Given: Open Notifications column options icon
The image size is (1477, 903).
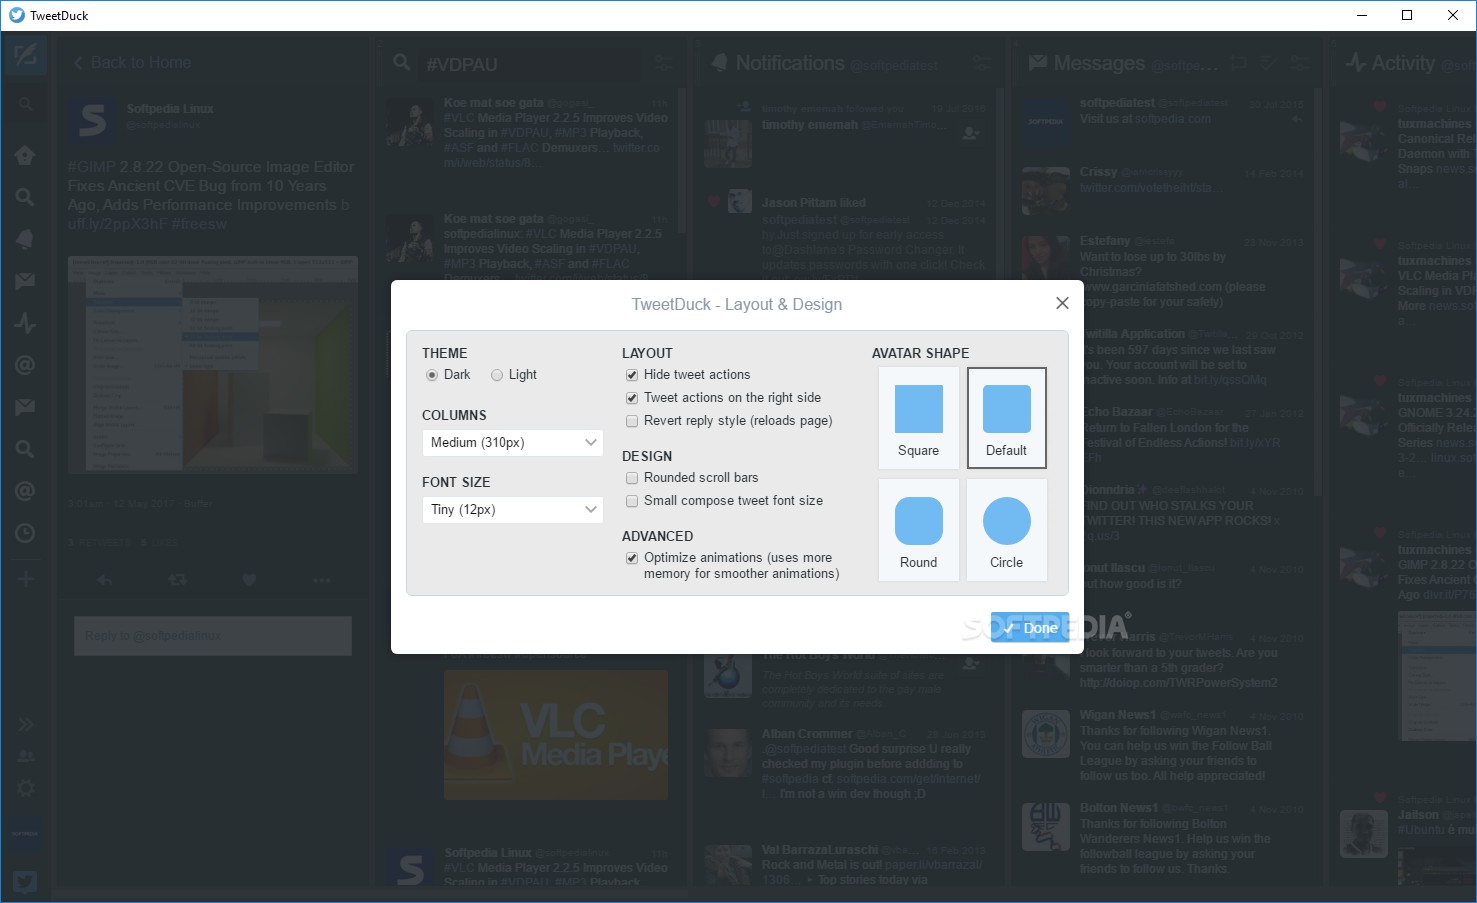Looking at the screenshot, I should pos(982,63).
